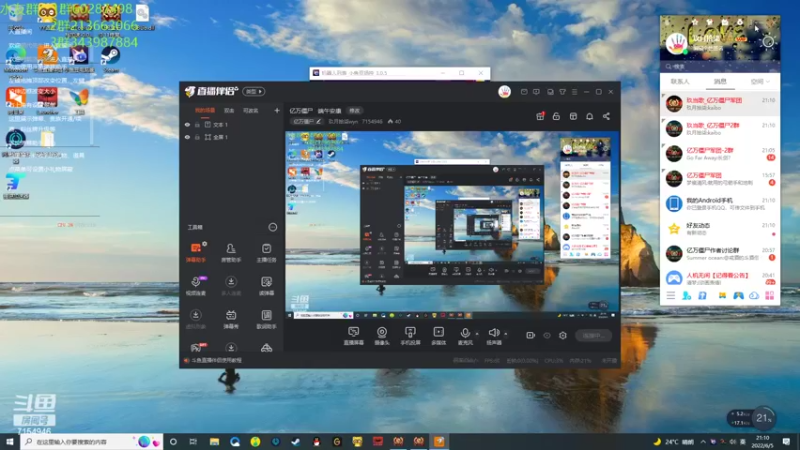This screenshot has width=800, height=450.
Task: Add a 直播屏幕 screen capture source
Action: [x=354, y=336]
